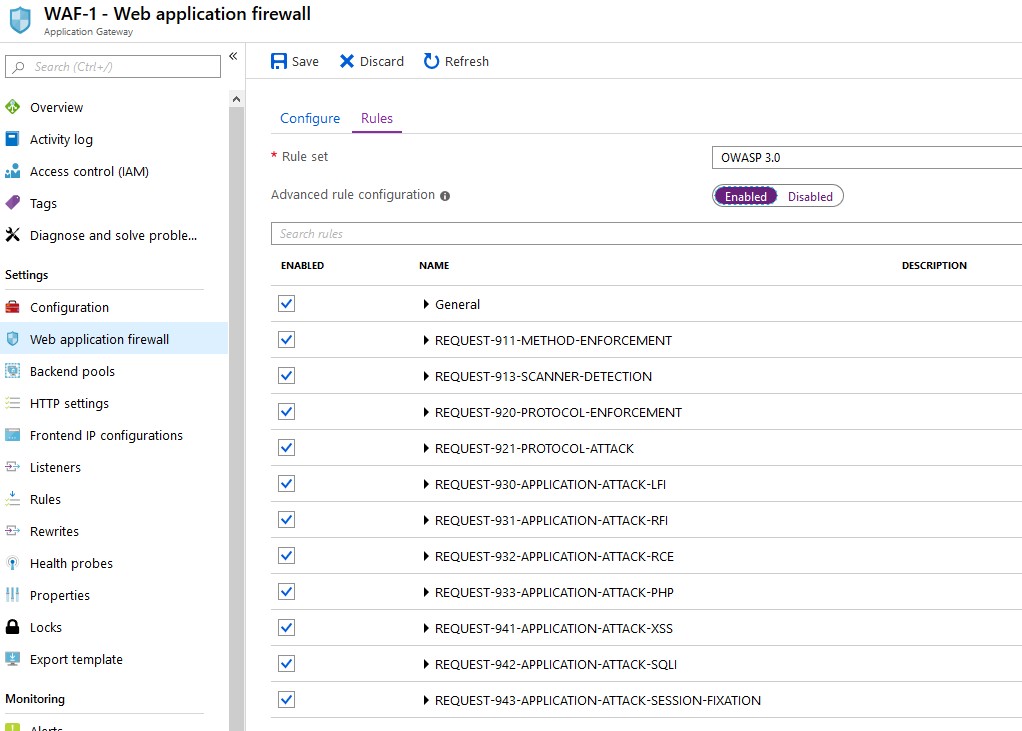Uncheck REQUEST-911-METHOD-ENFORCEMENT checkbox

pyautogui.click(x=286, y=339)
